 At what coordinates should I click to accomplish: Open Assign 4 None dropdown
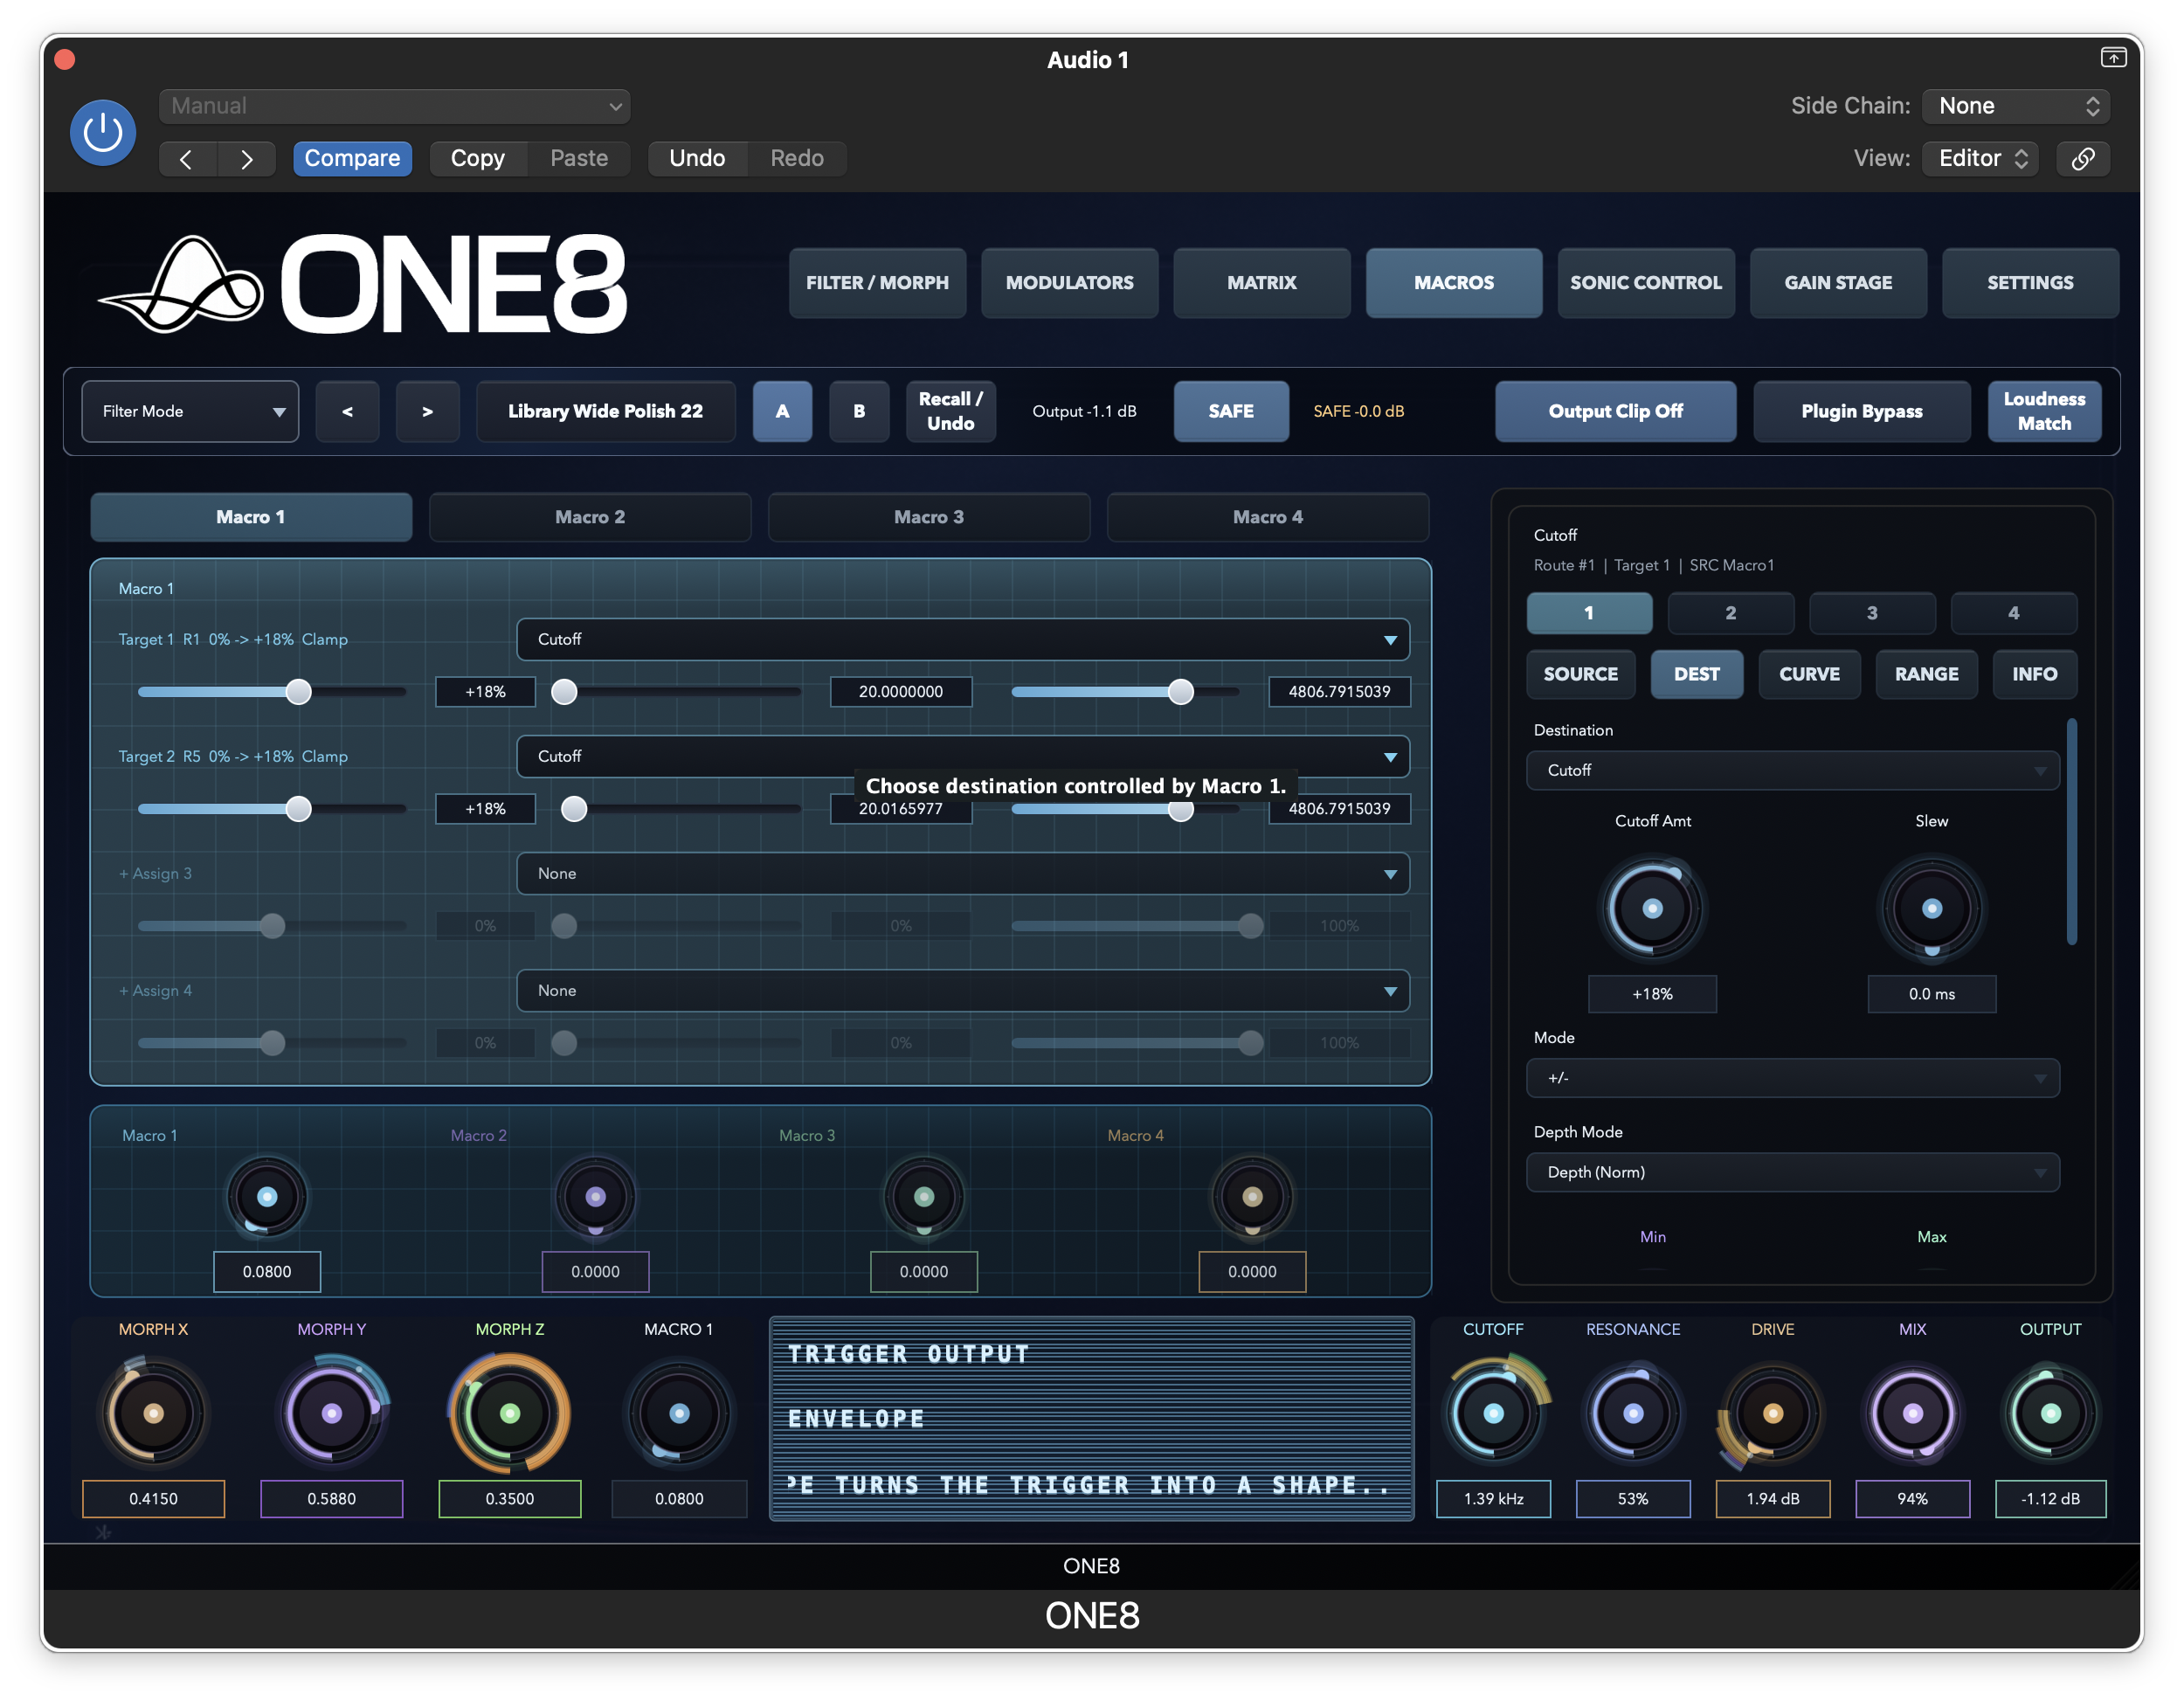pos(963,990)
